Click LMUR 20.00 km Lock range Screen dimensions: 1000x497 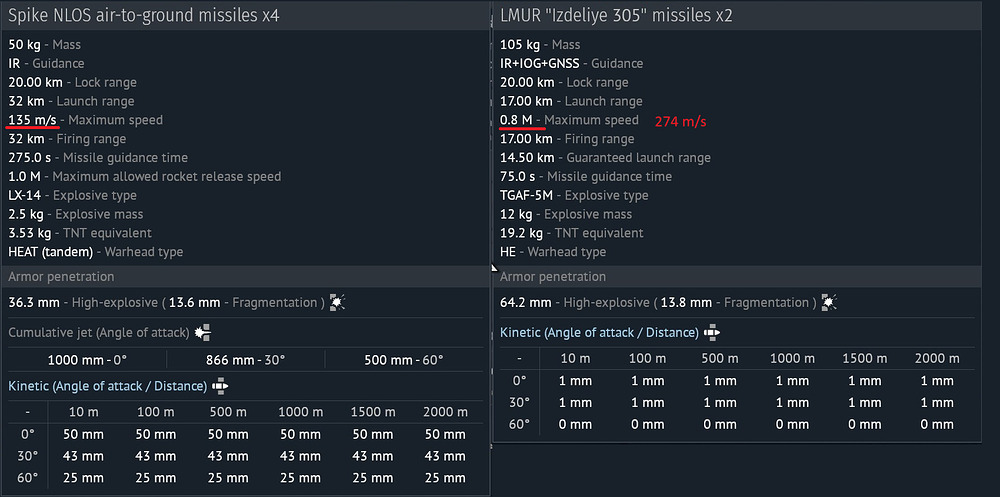(x=564, y=82)
